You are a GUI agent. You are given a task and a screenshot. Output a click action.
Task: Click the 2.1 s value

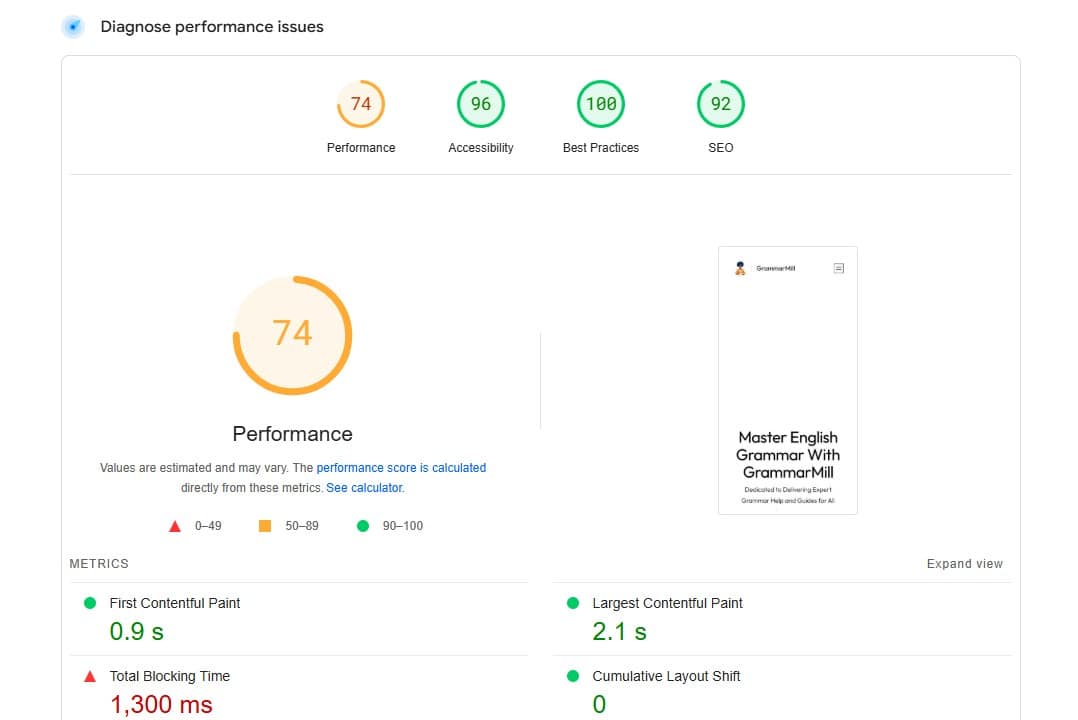pos(619,631)
